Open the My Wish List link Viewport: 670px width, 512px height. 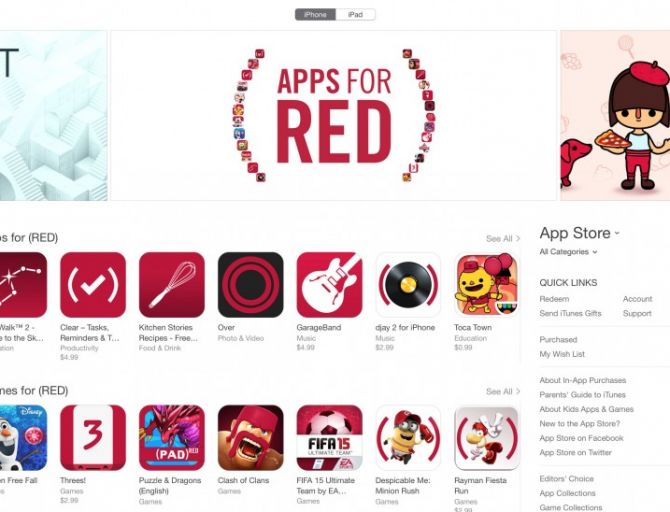click(562, 354)
